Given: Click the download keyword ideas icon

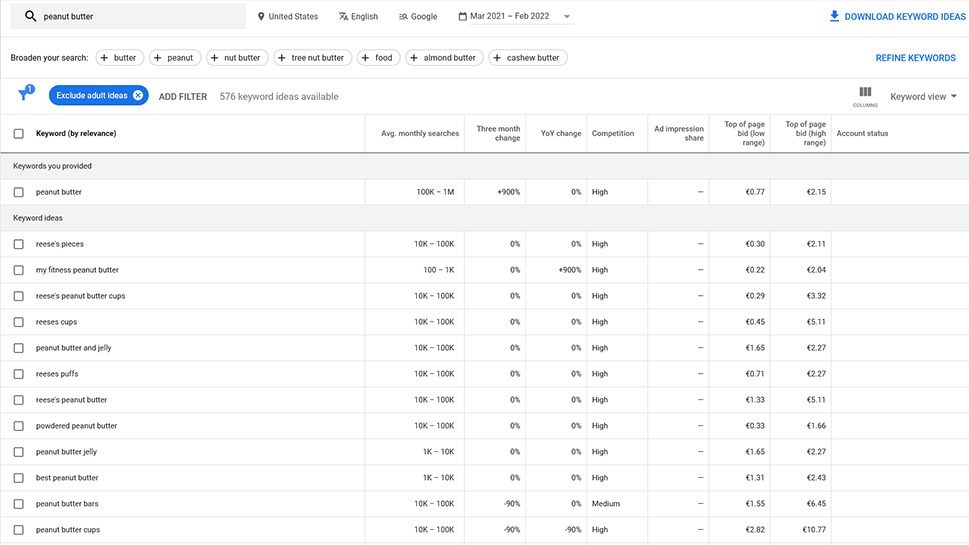Looking at the screenshot, I should tap(834, 17).
